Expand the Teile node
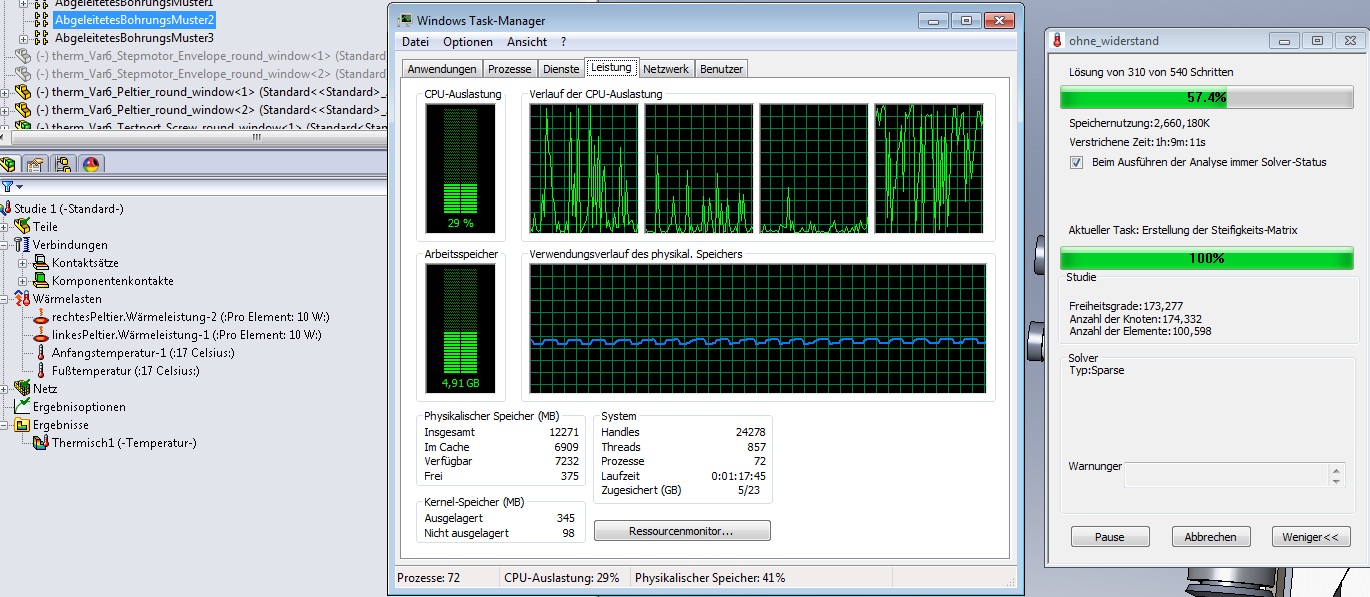1370x597 pixels. 6,227
